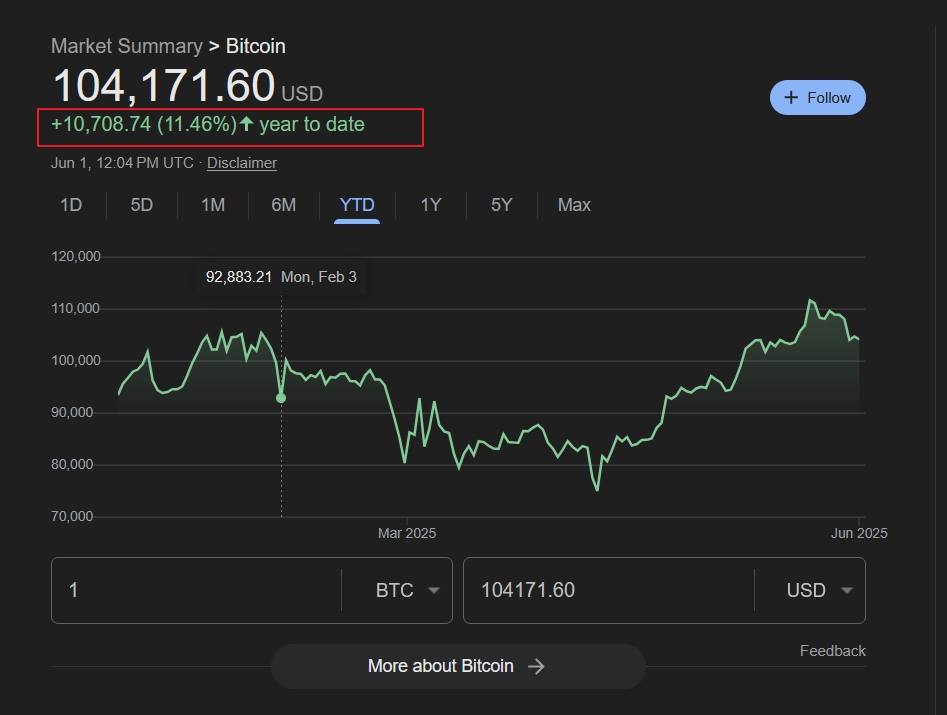Click the Jun 1, 12:04 PM UTC timestamp

(x=123, y=163)
